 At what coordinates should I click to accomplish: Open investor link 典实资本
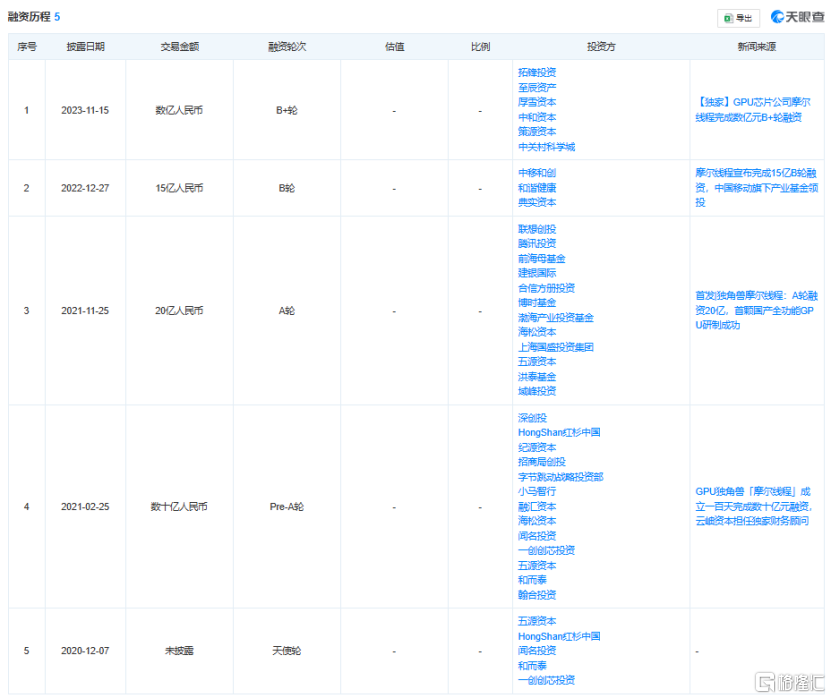[537, 202]
